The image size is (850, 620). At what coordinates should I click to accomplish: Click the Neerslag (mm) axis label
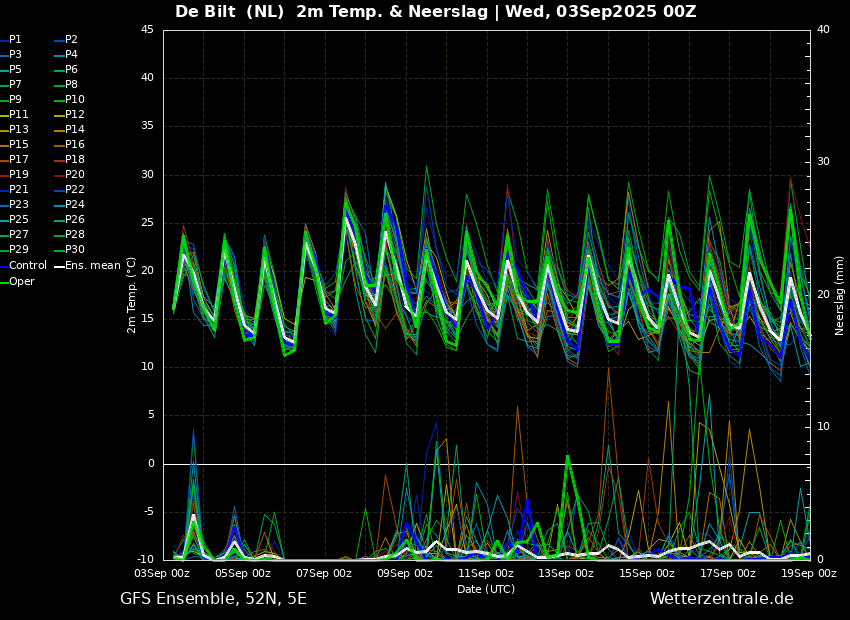tap(840, 295)
